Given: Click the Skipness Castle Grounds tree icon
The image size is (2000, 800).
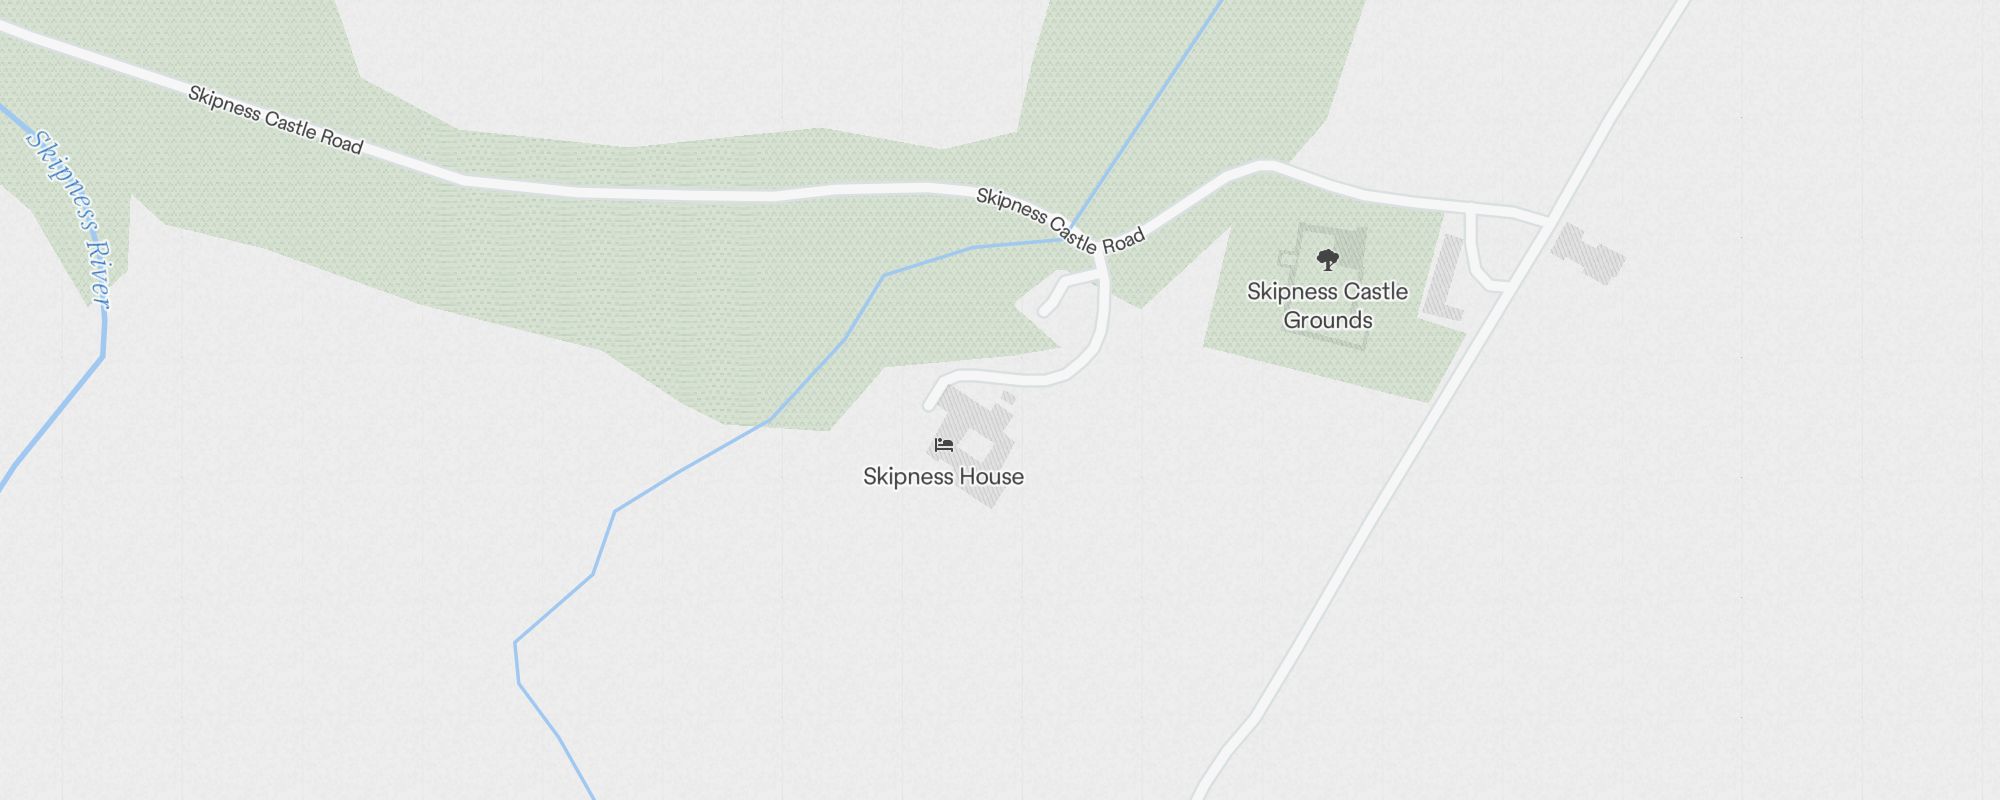Looking at the screenshot, I should point(1327,260).
